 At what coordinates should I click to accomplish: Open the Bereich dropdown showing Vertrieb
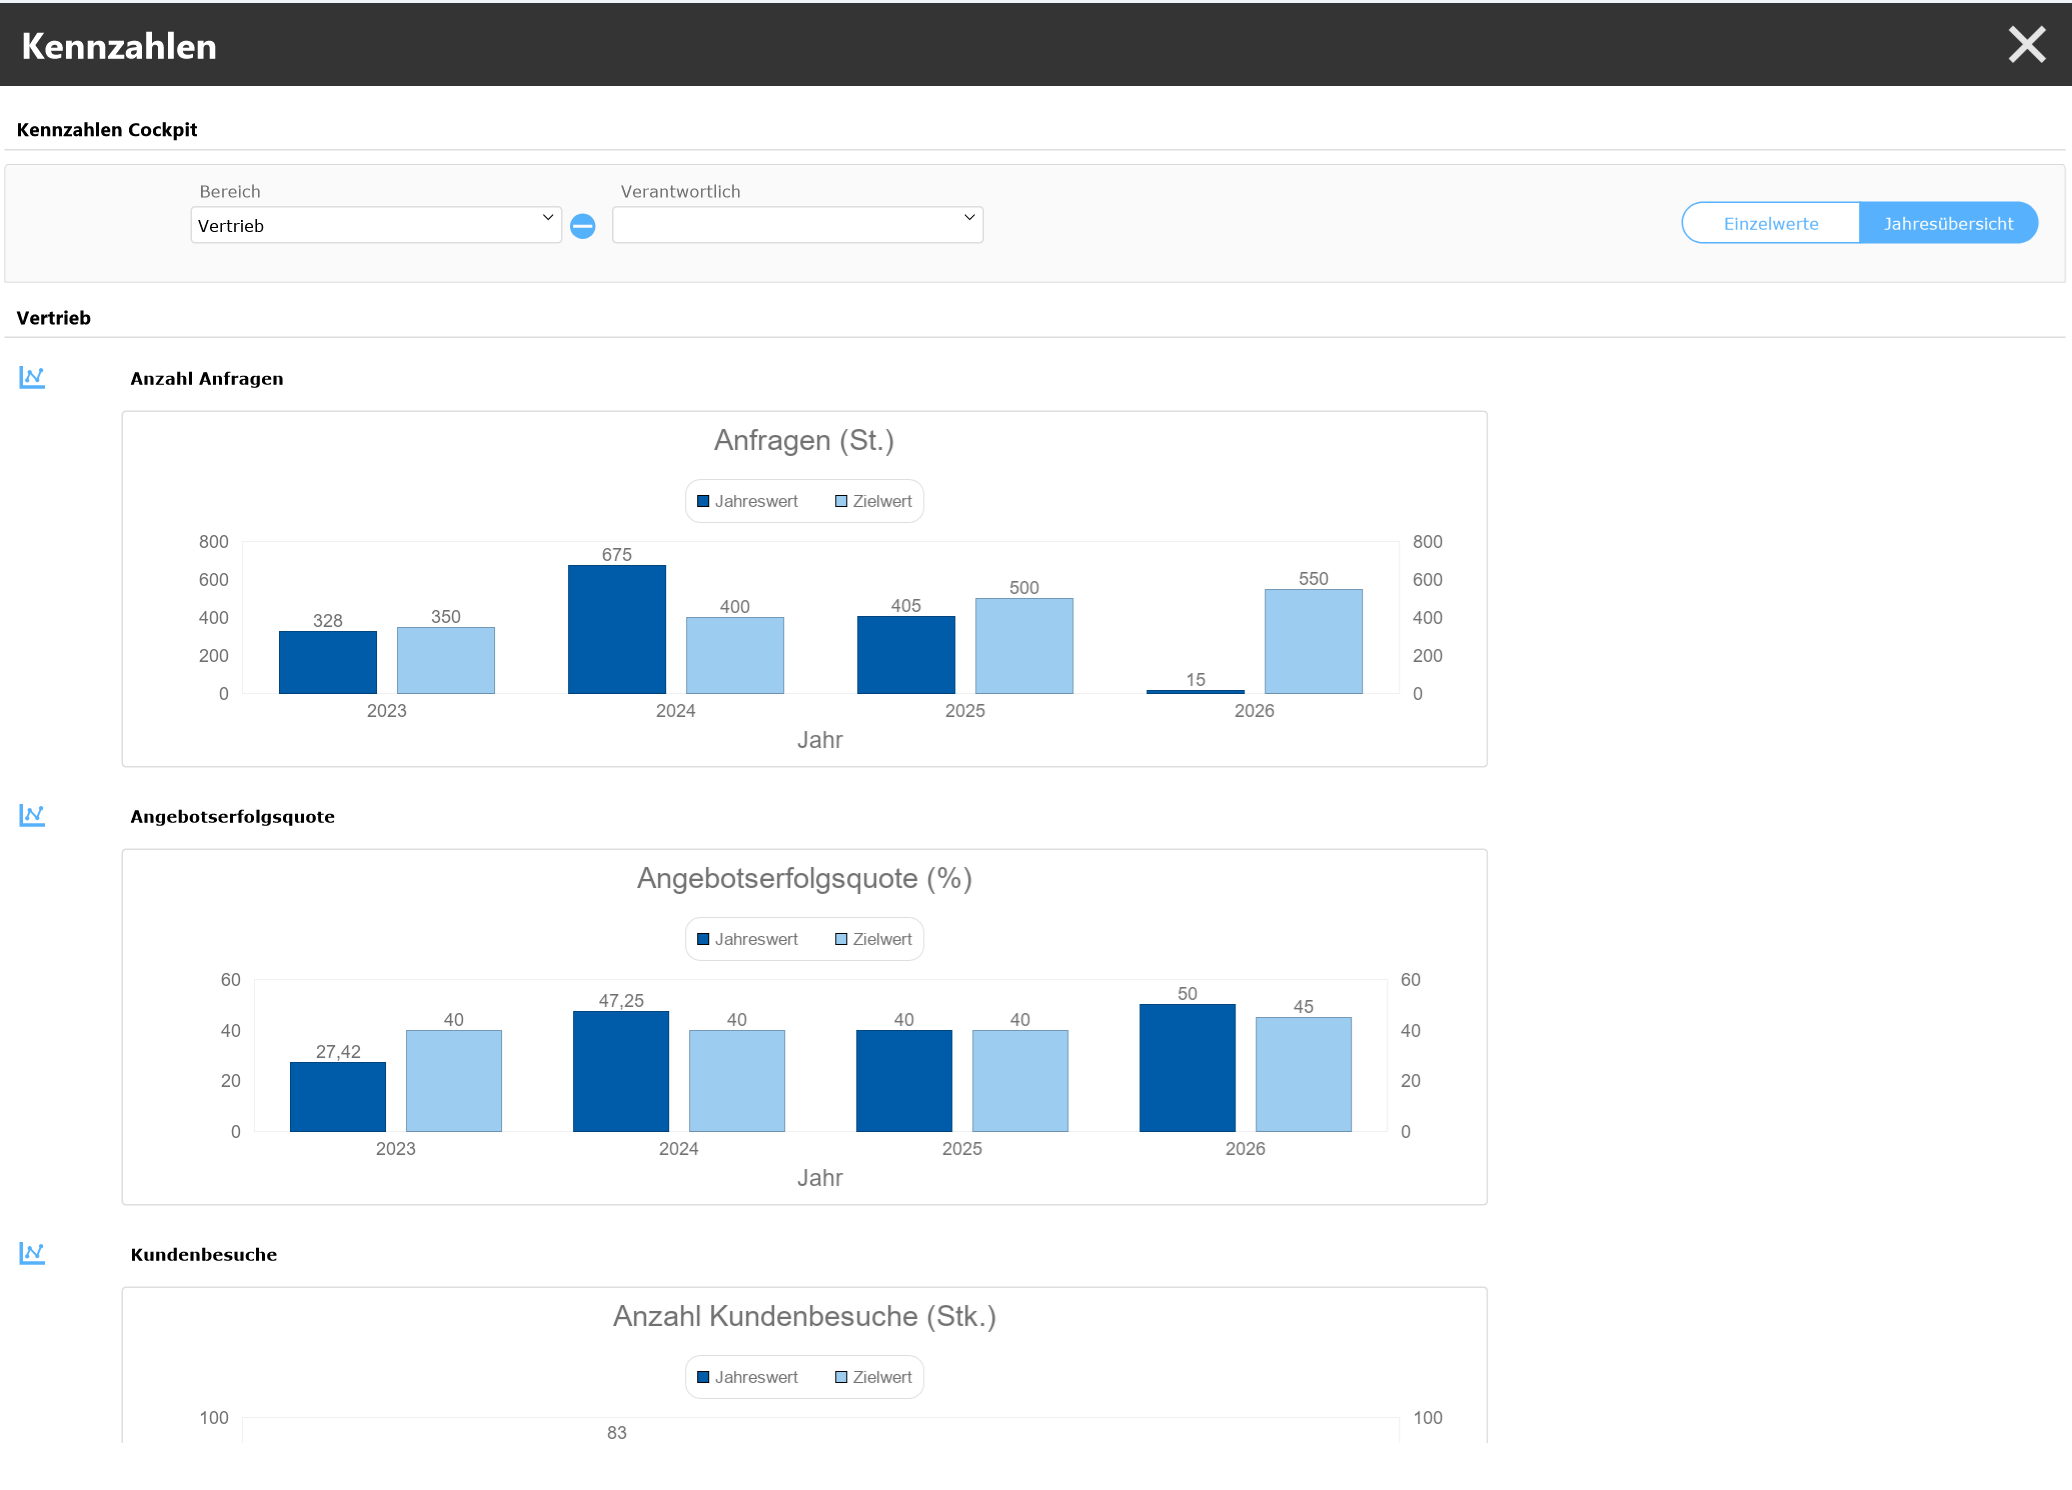375,225
